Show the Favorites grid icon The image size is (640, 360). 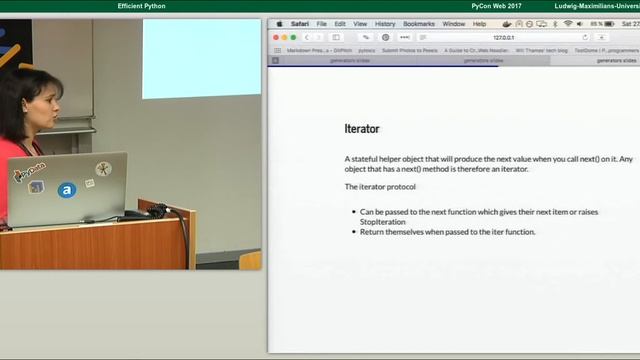278,51
